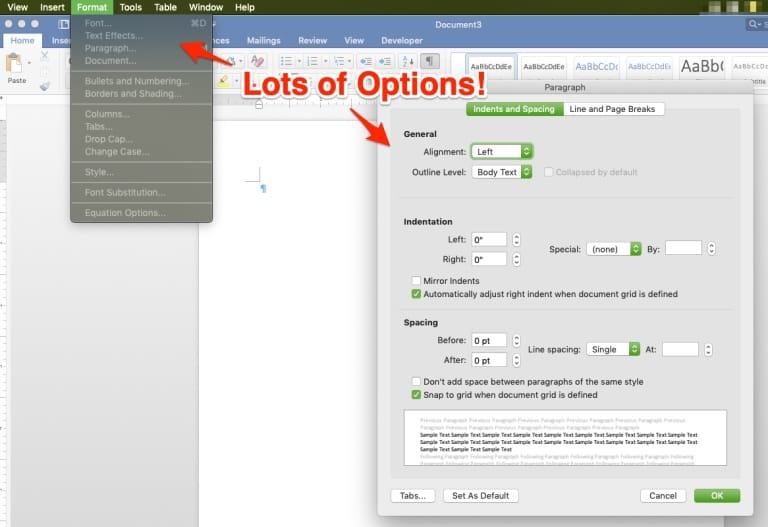The image size is (768, 527).
Task: Choose Equation Options in the Format menu
Action: tap(142, 213)
